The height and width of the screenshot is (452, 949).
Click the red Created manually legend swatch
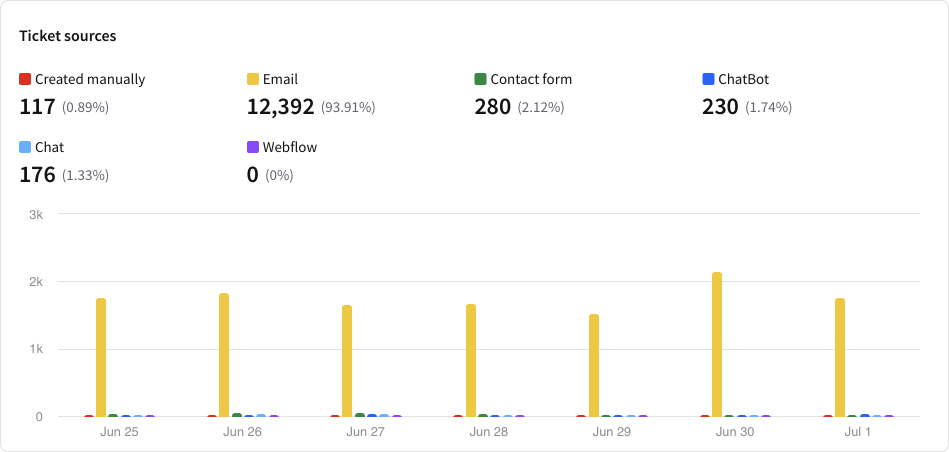(25, 79)
